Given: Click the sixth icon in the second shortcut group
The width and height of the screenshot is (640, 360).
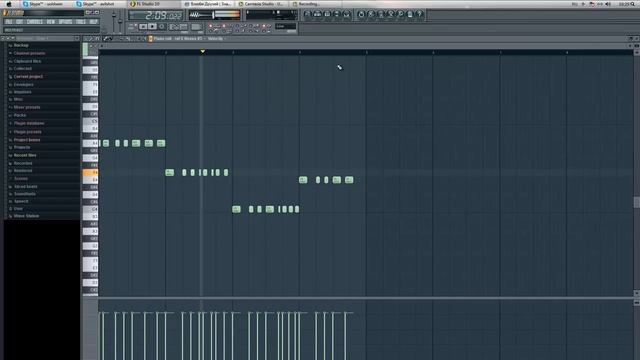Looking at the screenshot, I should click(x=410, y=14).
